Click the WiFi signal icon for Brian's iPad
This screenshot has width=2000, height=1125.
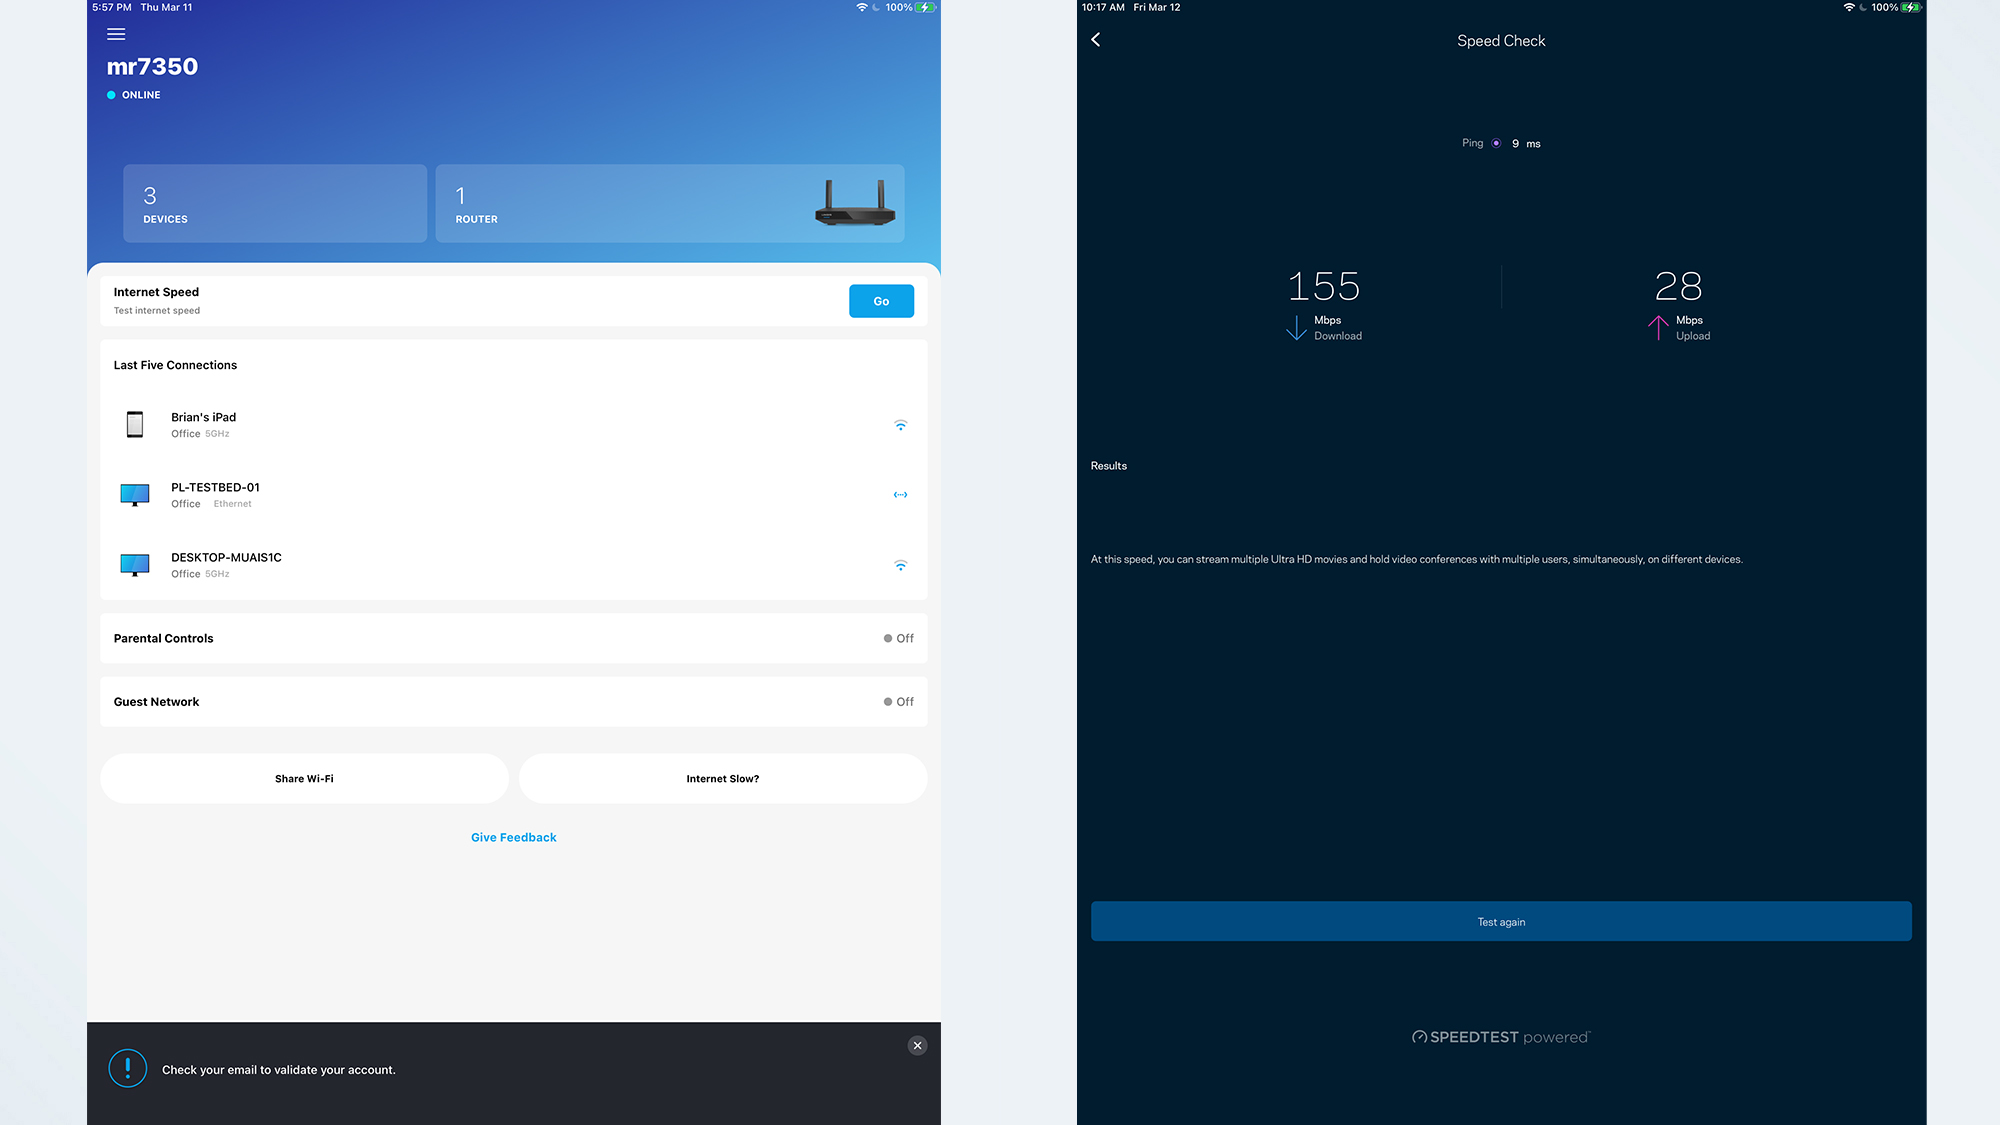coord(900,424)
